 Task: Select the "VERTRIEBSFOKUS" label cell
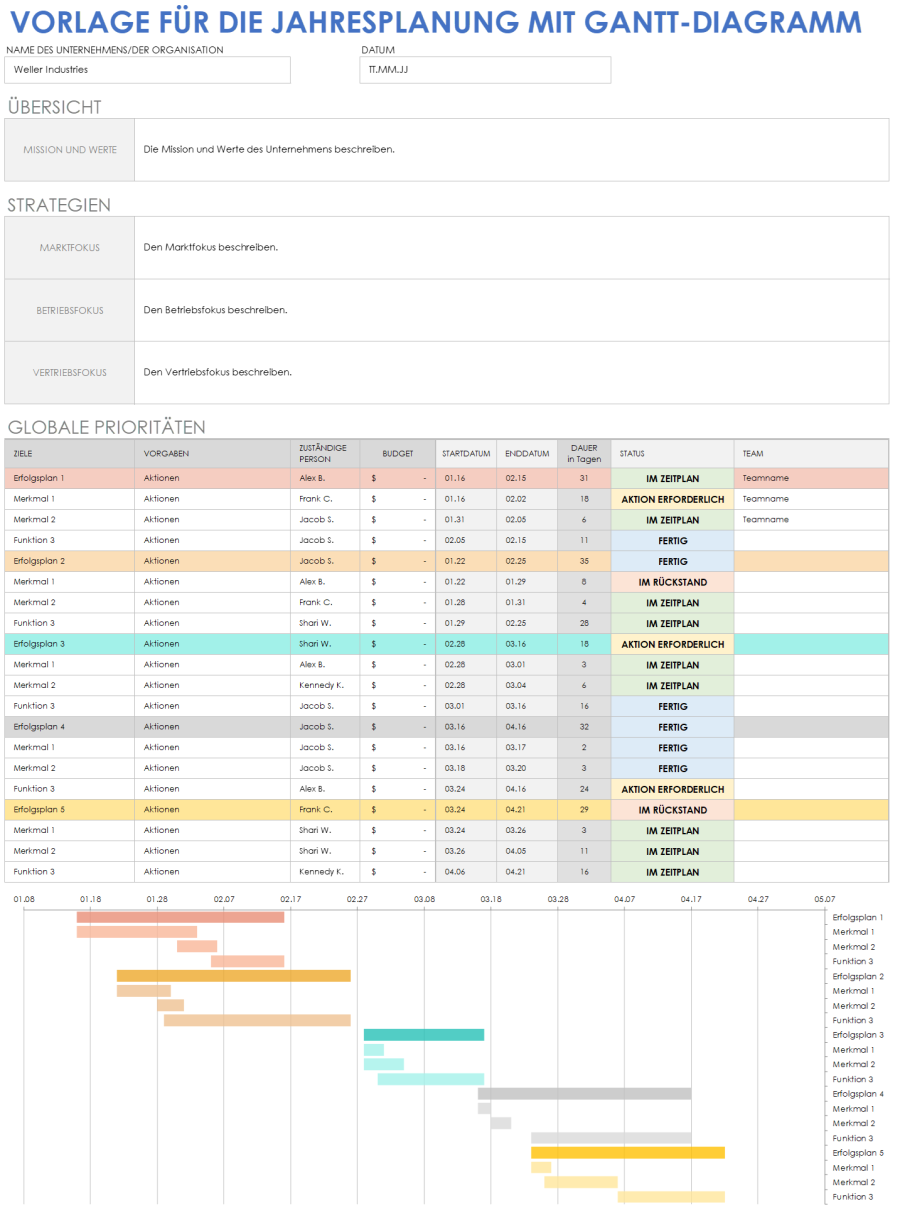[x=70, y=373]
